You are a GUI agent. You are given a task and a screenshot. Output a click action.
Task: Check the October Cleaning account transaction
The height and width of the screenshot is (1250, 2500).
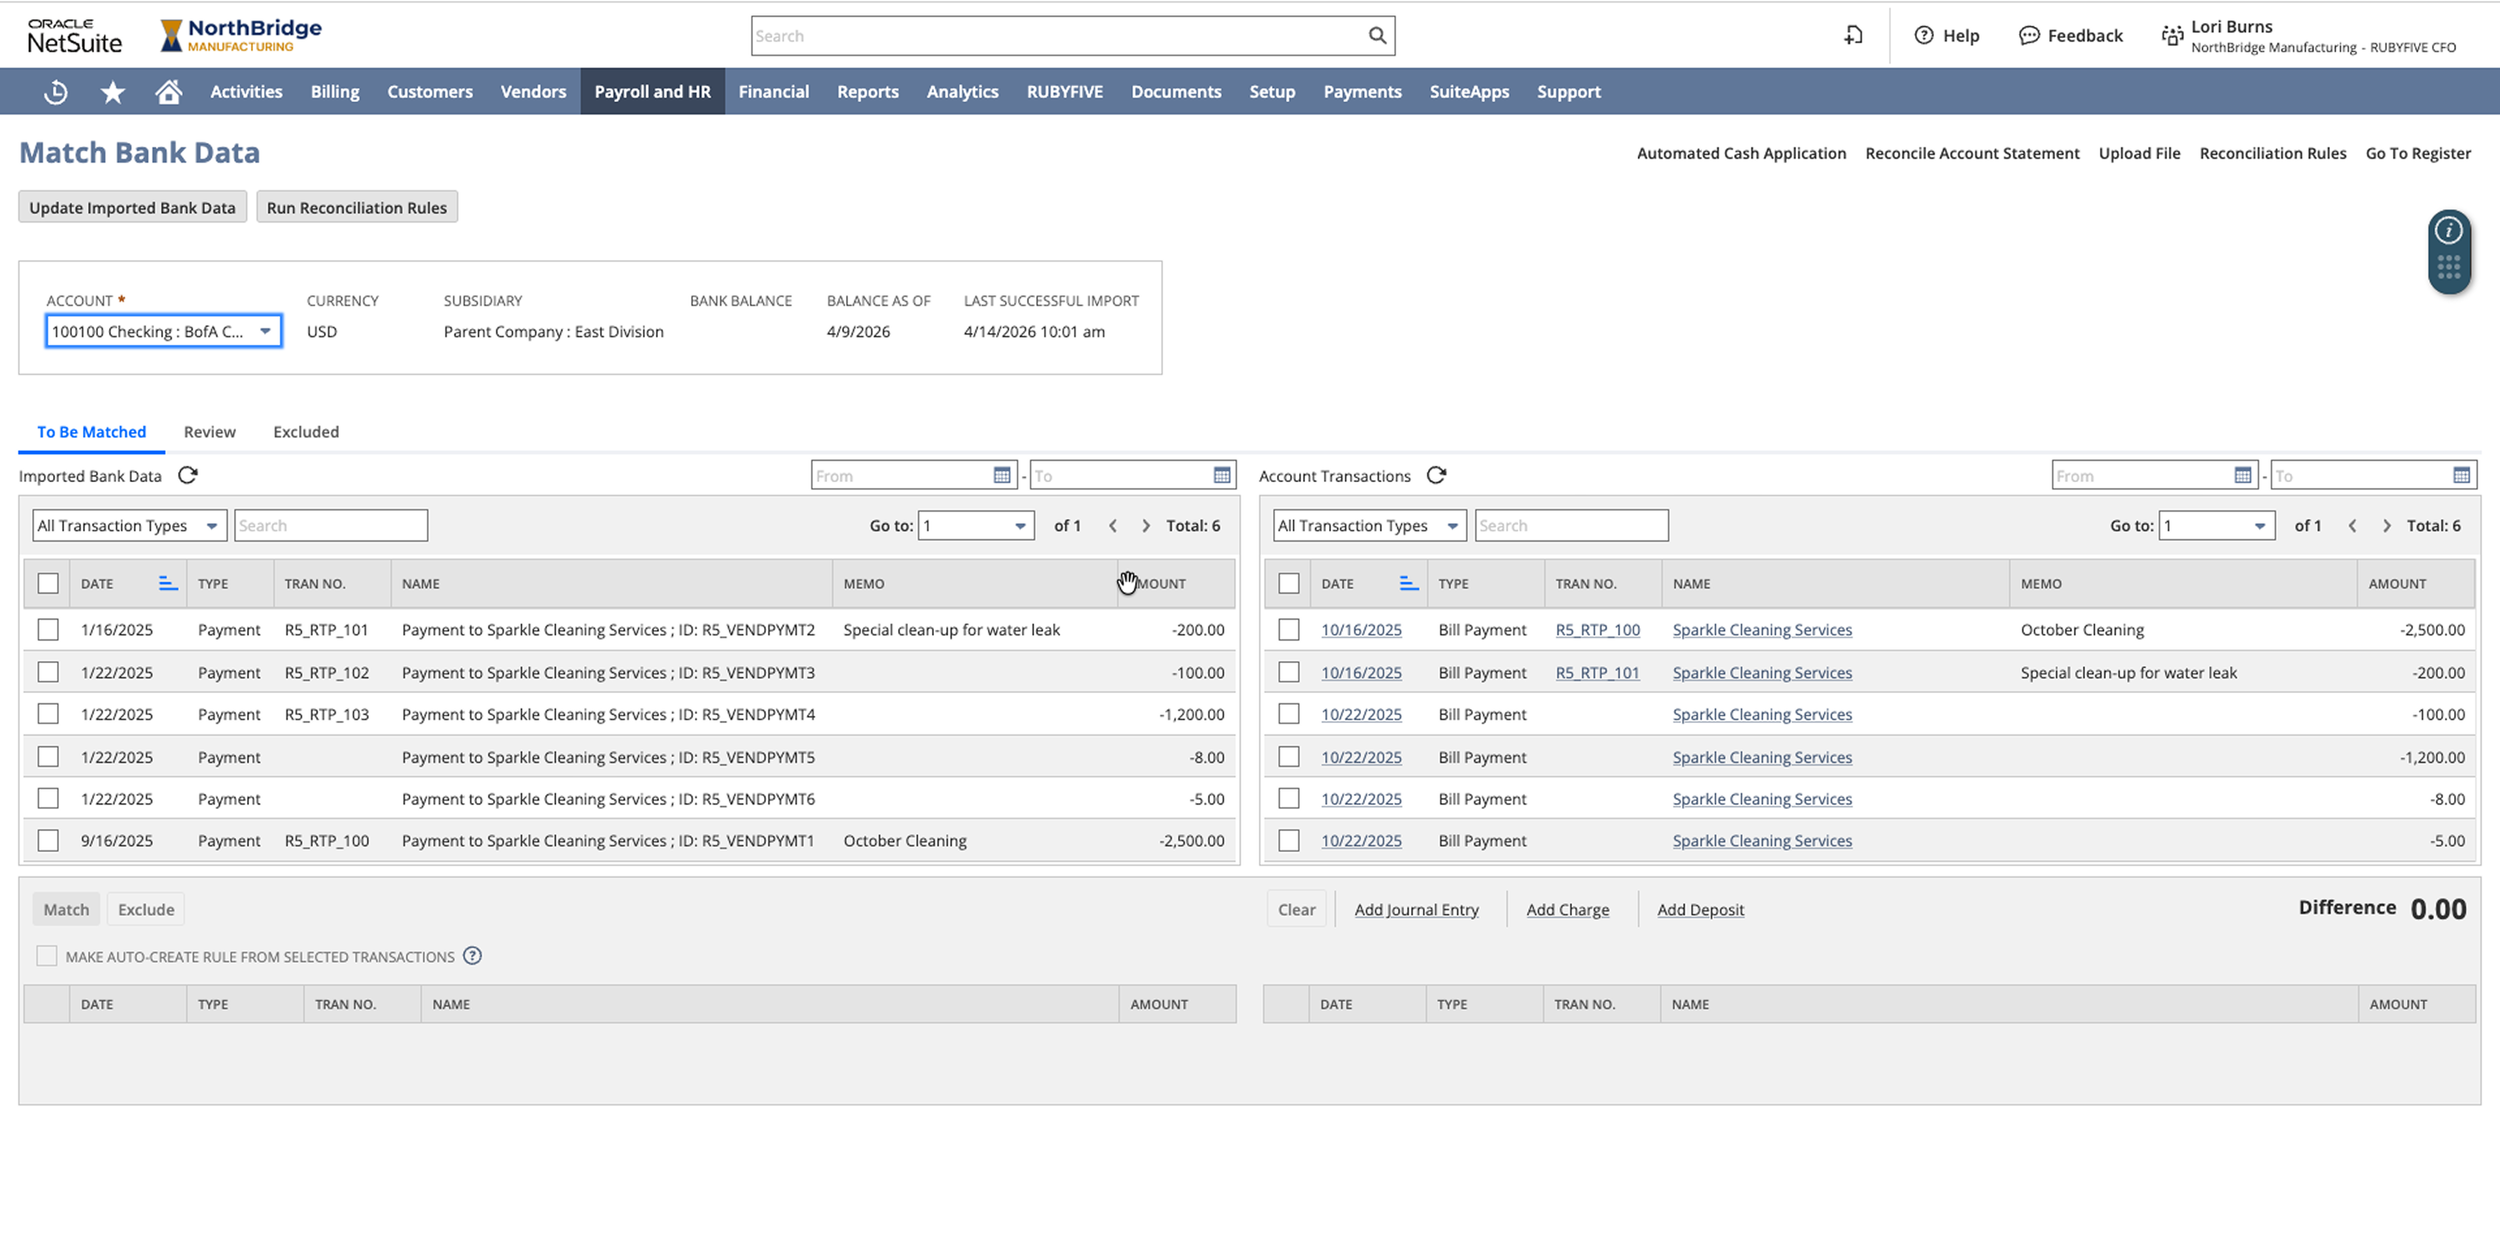click(1289, 630)
